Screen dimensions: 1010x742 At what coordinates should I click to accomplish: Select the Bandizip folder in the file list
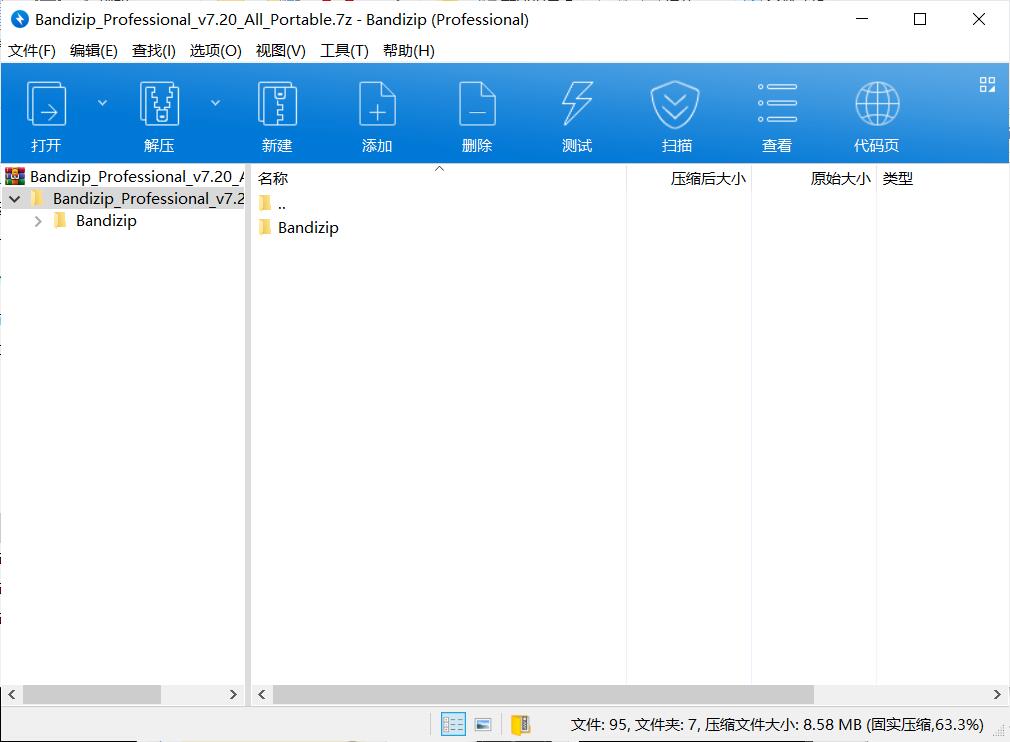307,227
